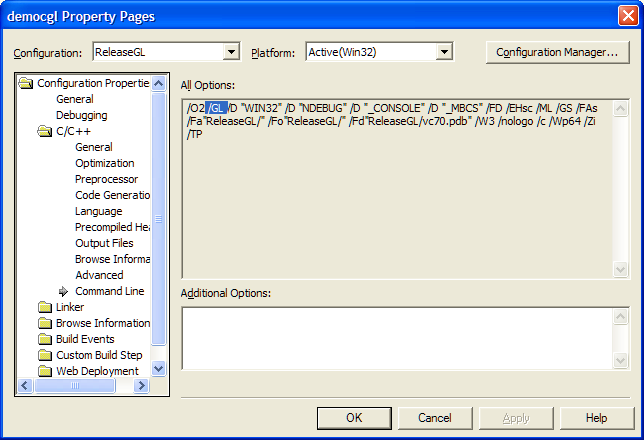The image size is (644, 440).
Task: Click inside the Additional Options text box
Action: pyautogui.click(x=398, y=339)
